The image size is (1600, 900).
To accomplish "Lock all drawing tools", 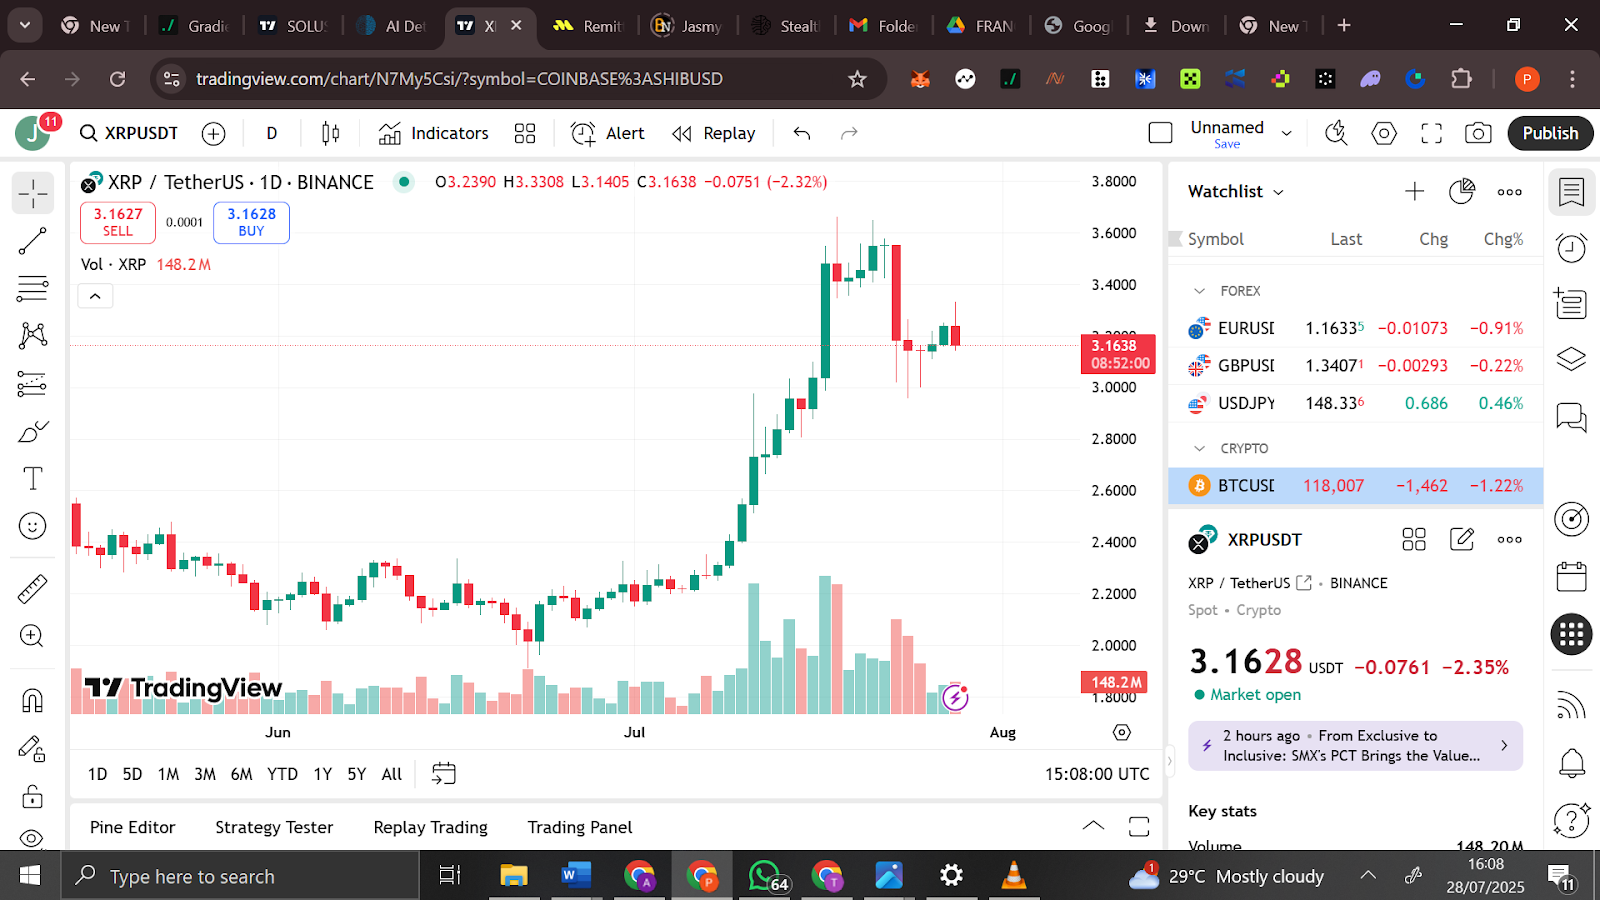I will click(33, 797).
